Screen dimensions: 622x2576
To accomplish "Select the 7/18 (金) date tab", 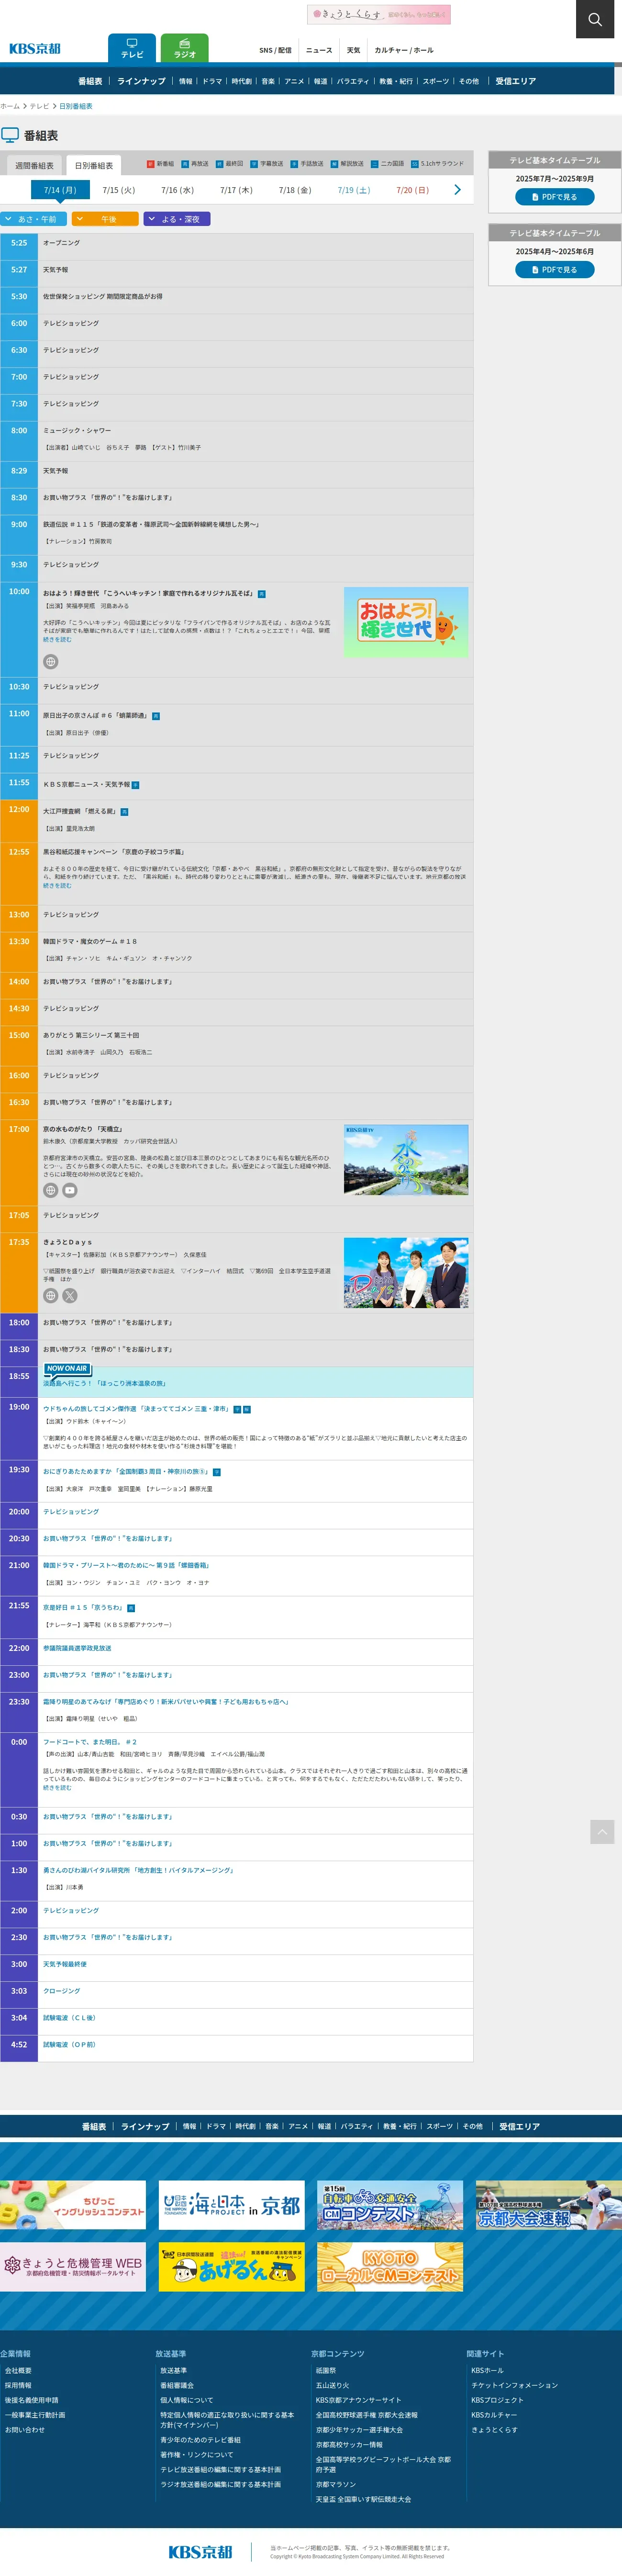I will (x=295, y=190).
